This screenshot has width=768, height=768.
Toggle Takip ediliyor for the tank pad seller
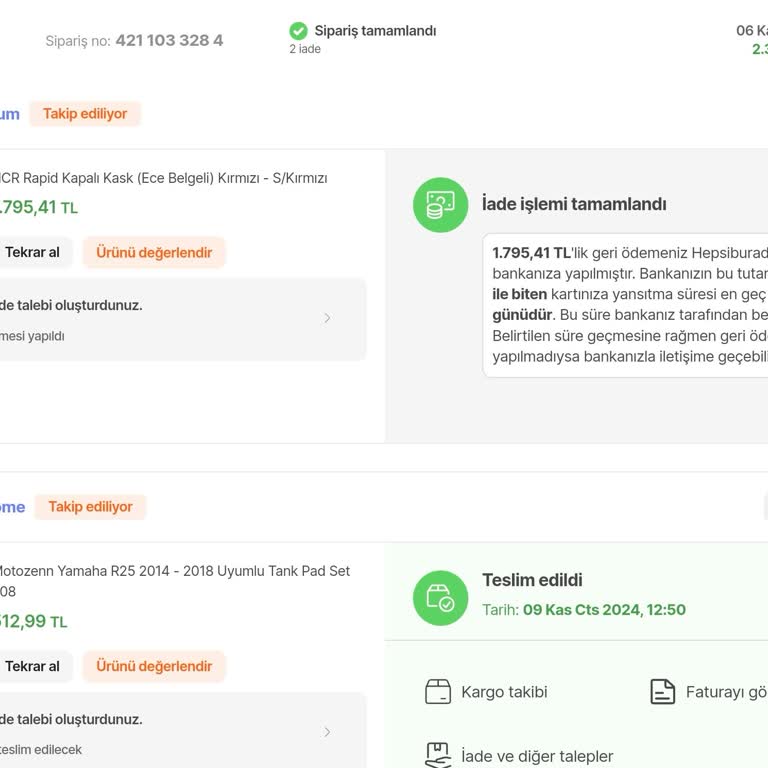click(90, 507)
